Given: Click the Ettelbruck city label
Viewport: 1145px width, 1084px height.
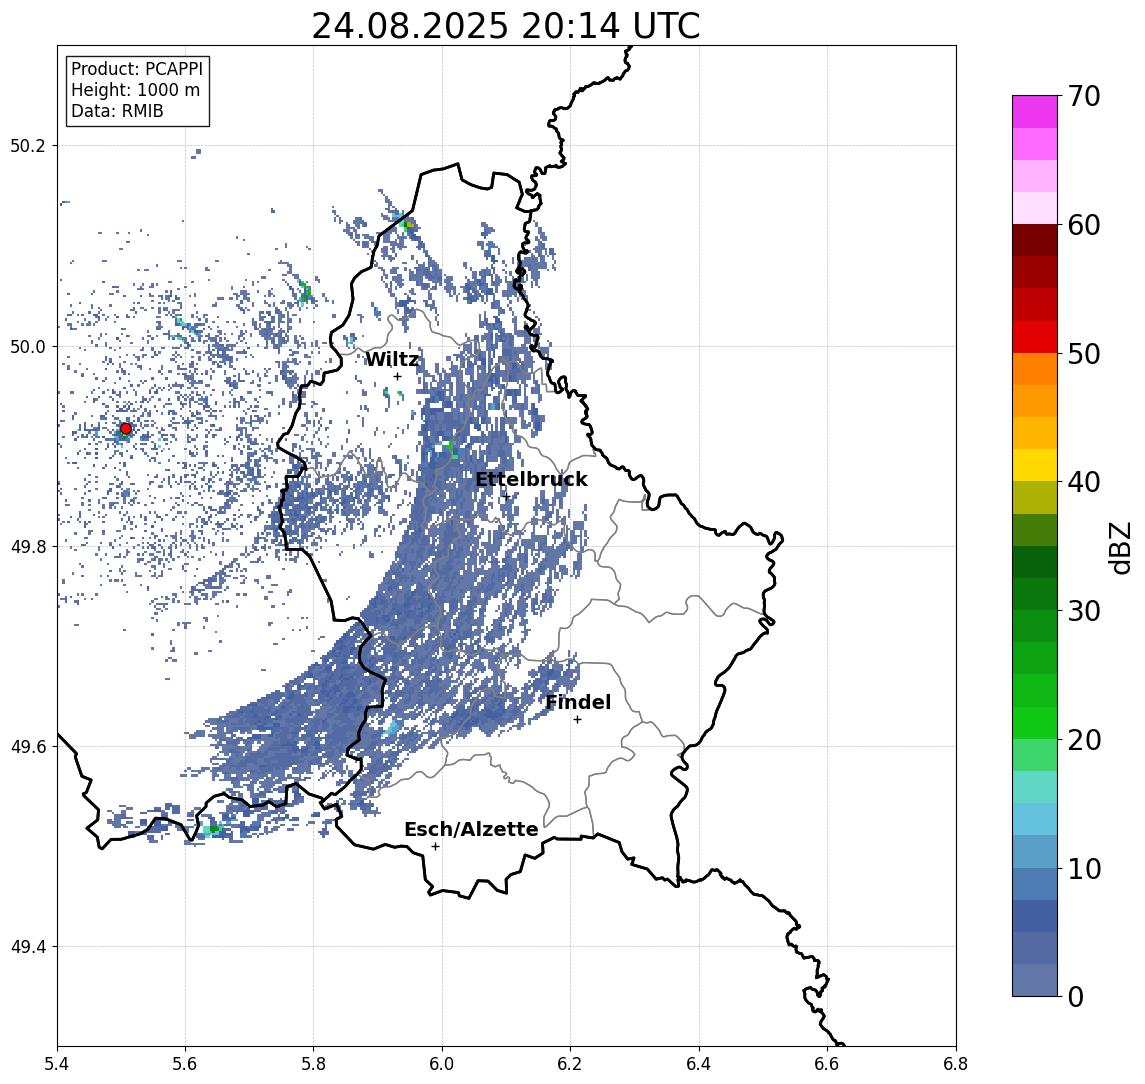Looking at the screenshot, I should [x=531, y=479].
